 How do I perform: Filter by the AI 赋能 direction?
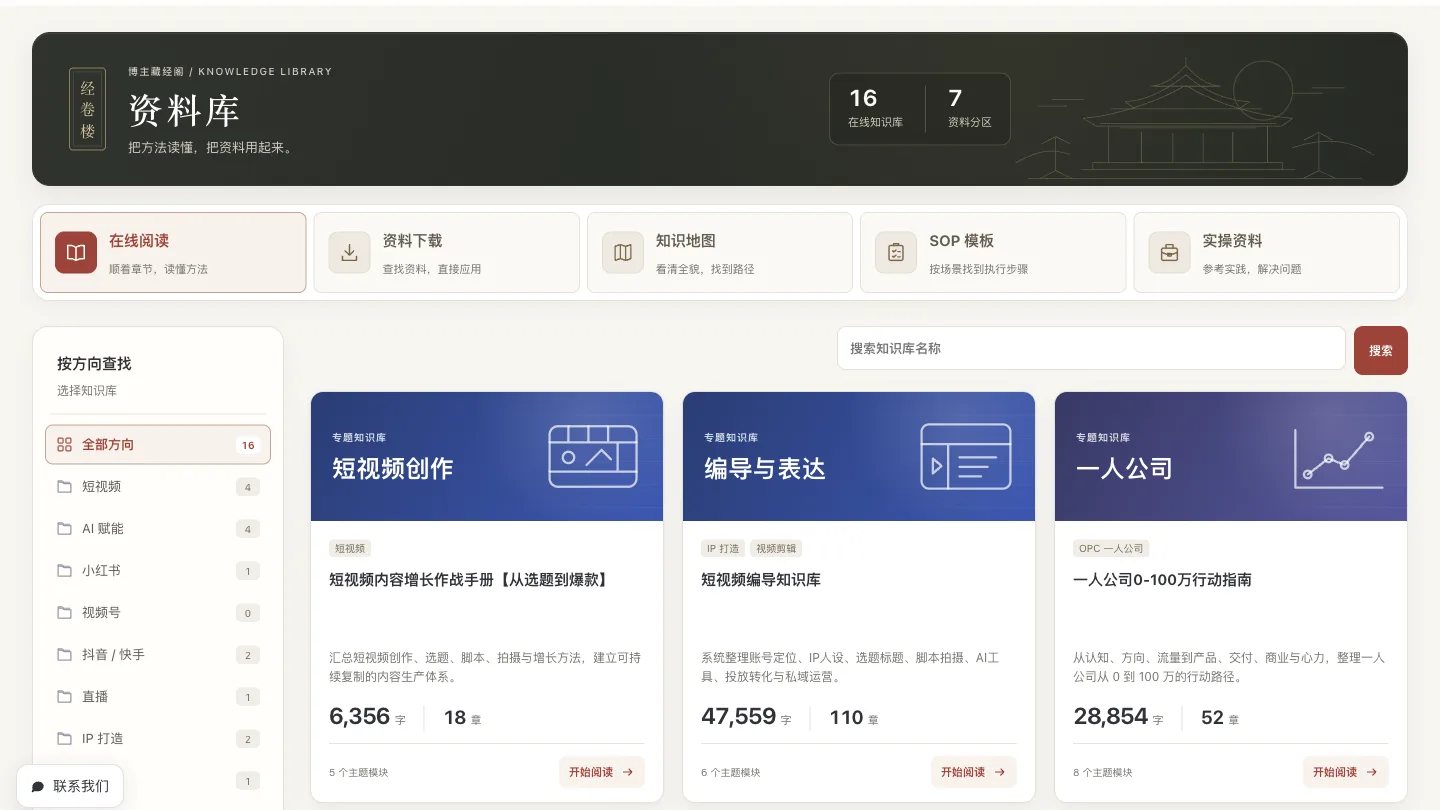point(158,529)
